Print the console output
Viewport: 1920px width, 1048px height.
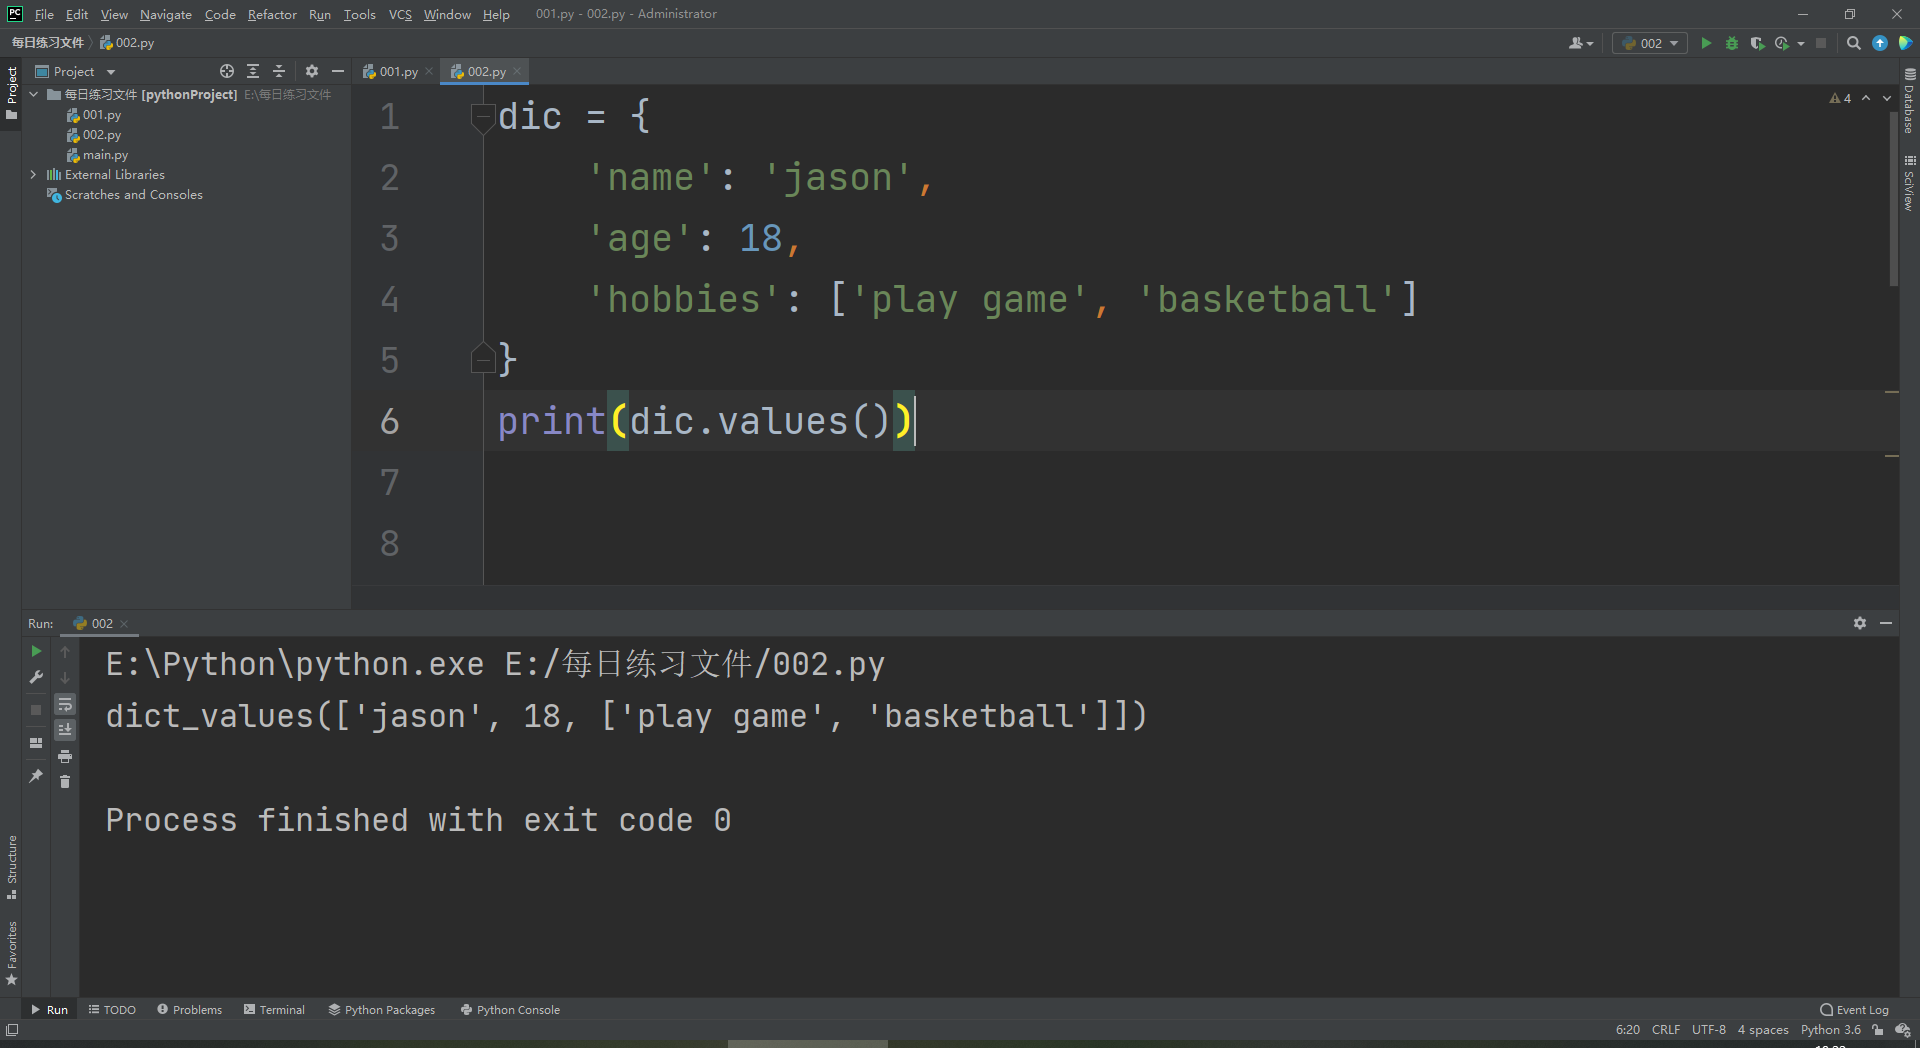point(65,756)
